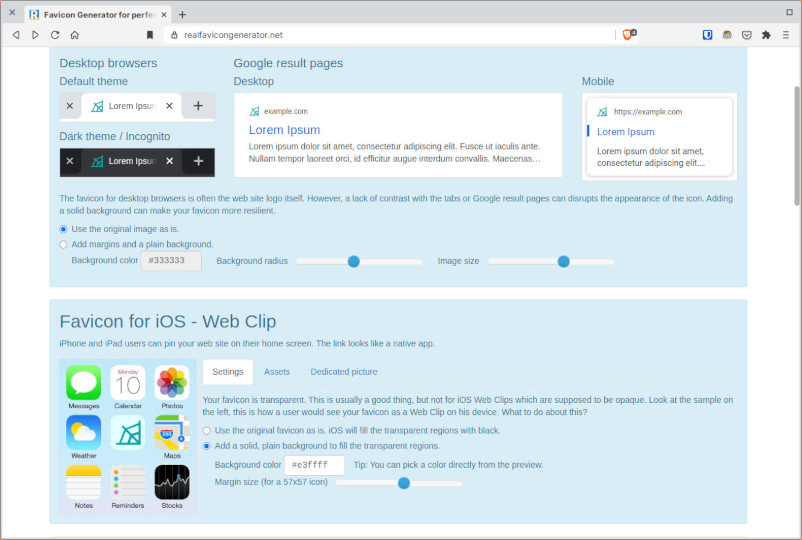The width and height of the screenshot is (802, 540).
Task: Click the Image size slider handle
Action: click(x=564, y=261)
